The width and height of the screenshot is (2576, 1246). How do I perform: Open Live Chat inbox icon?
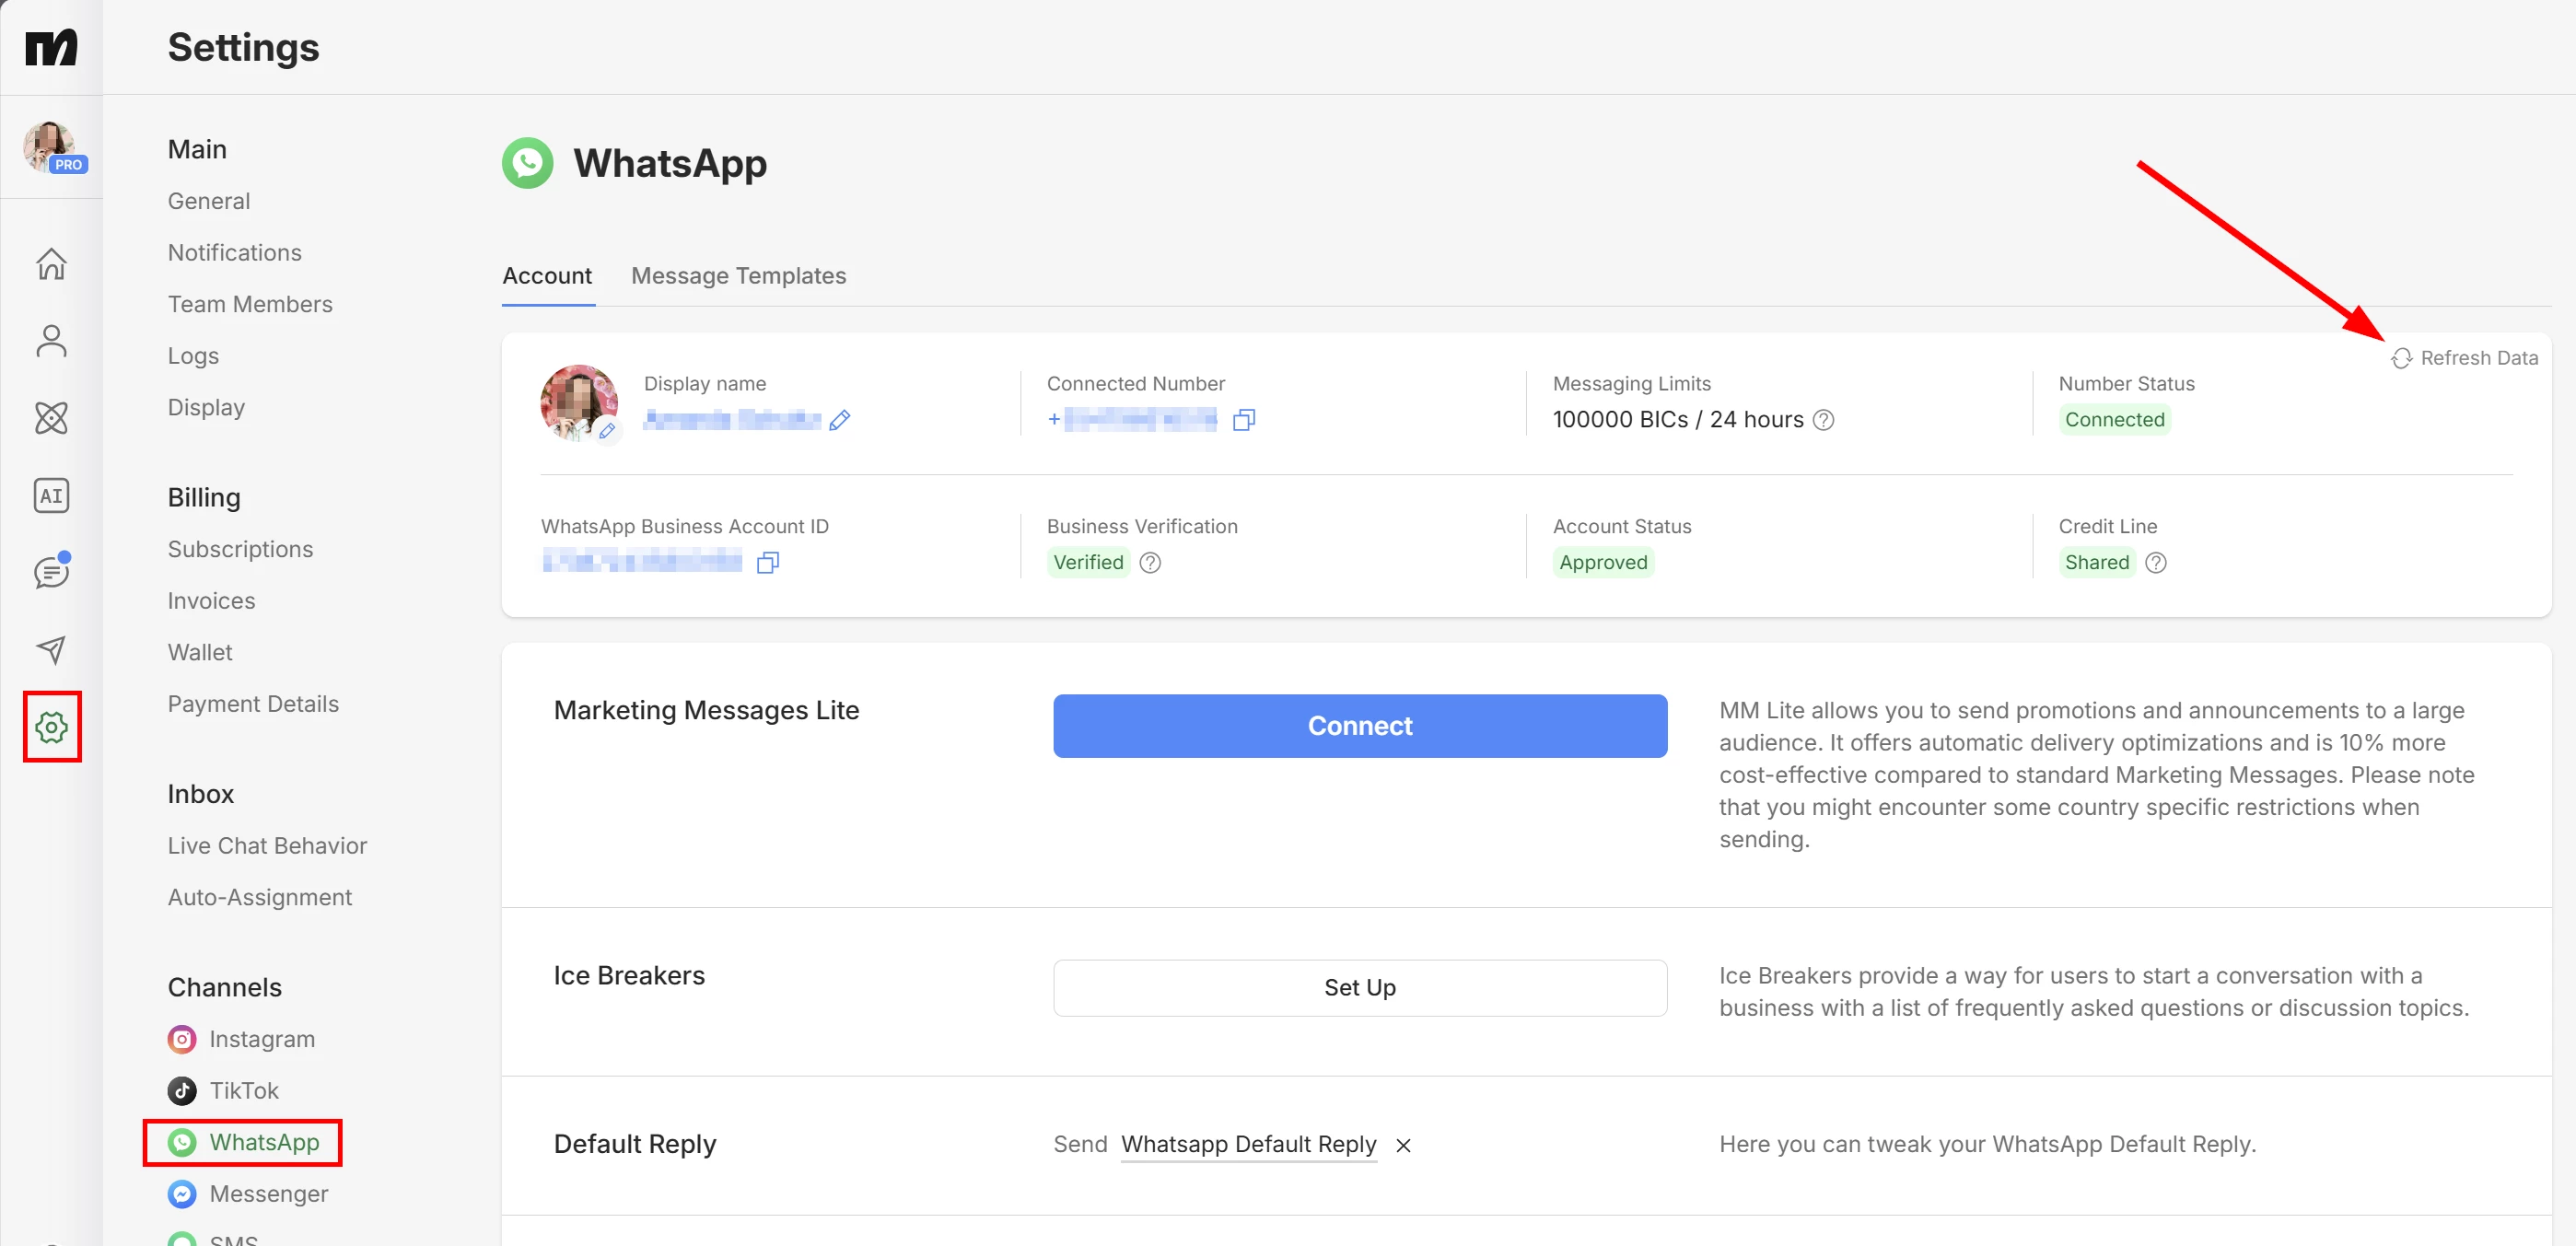(51, 572)
